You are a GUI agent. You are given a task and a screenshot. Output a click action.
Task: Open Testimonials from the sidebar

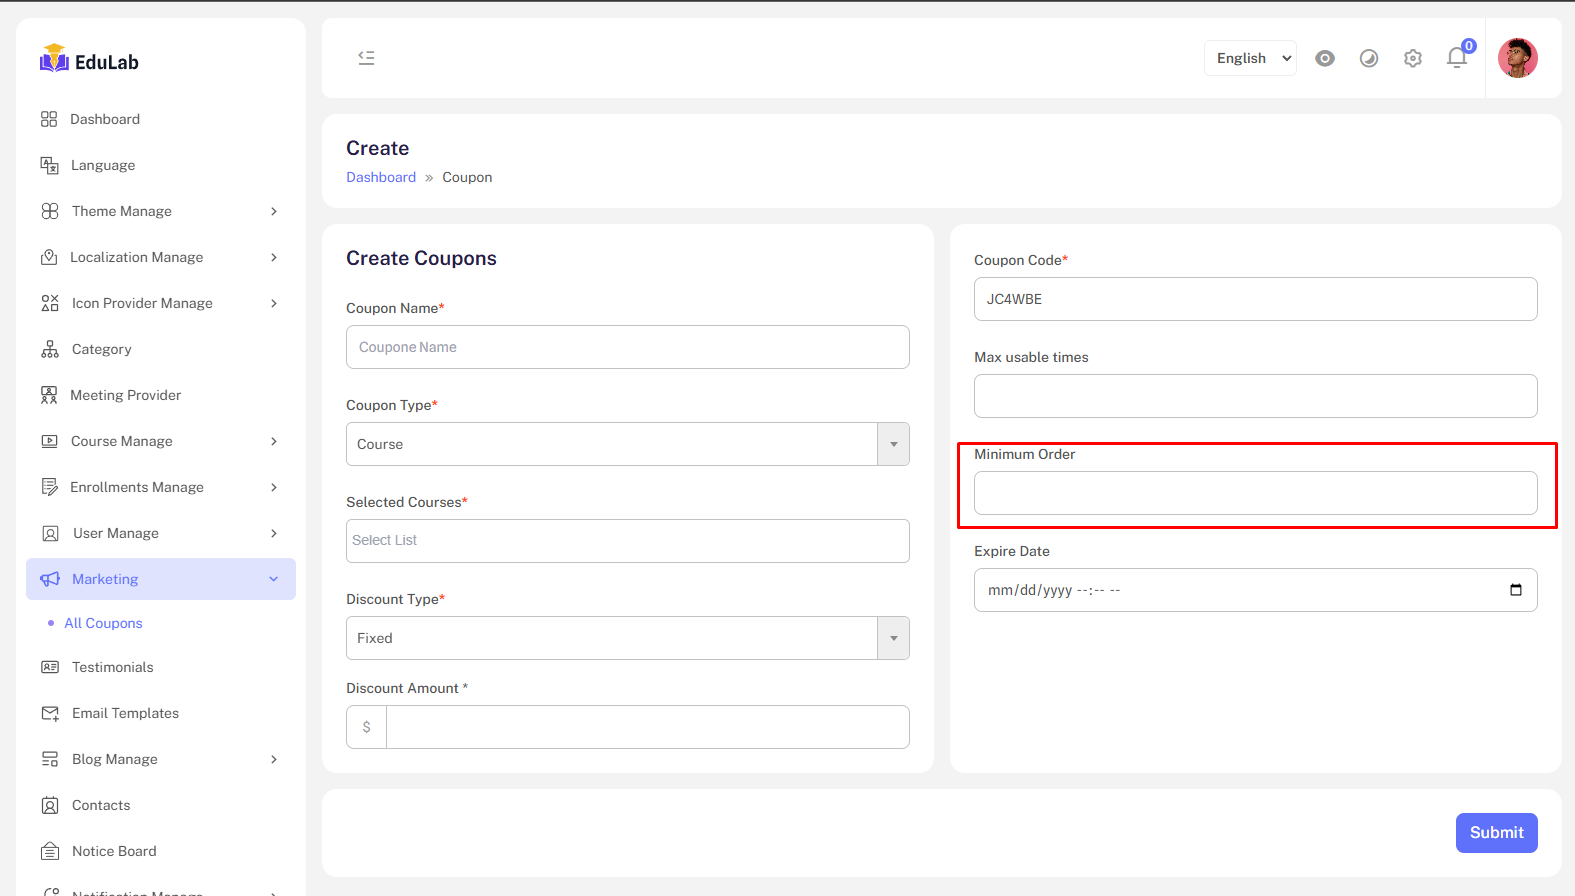[112, 667]
